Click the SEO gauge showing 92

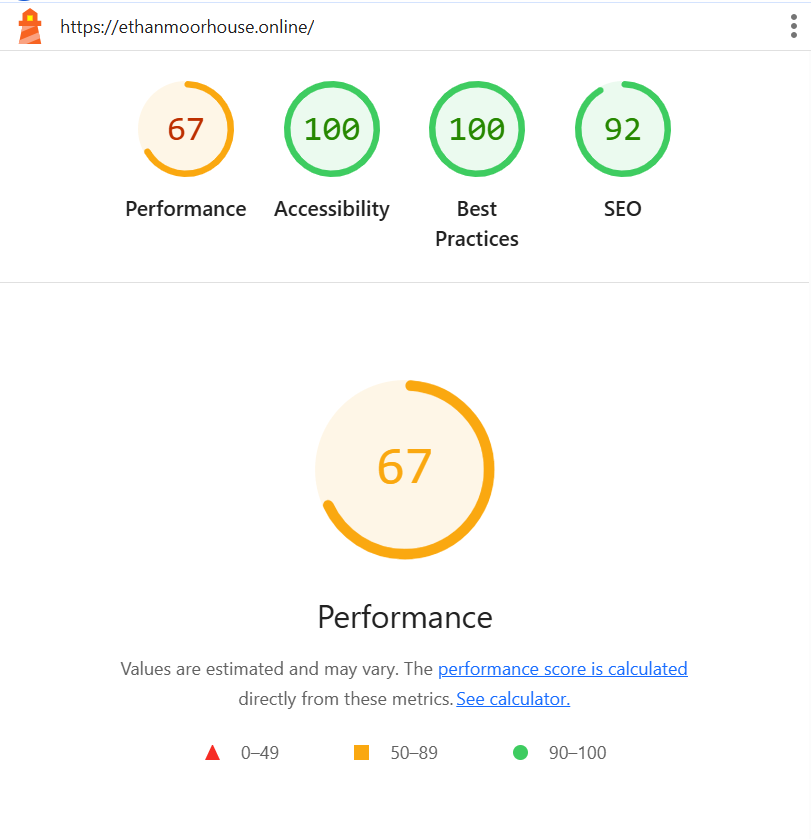[x=622, y=129]
